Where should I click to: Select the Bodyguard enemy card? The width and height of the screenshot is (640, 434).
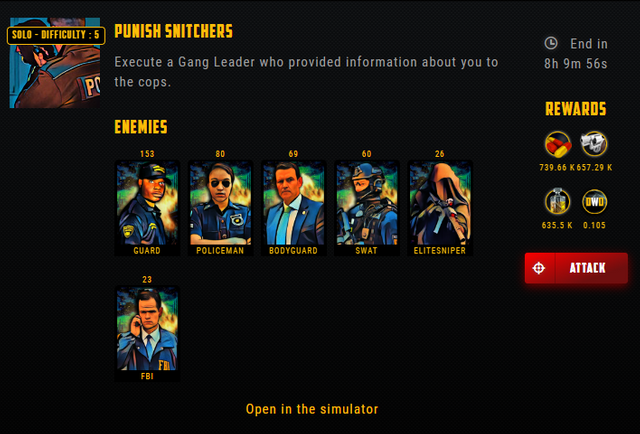293,208
